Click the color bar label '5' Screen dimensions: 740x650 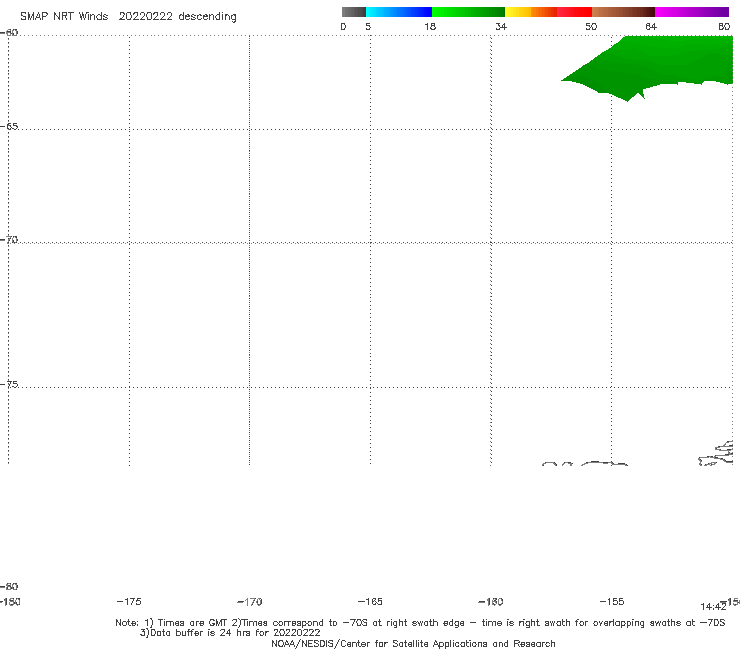point(368,26)
